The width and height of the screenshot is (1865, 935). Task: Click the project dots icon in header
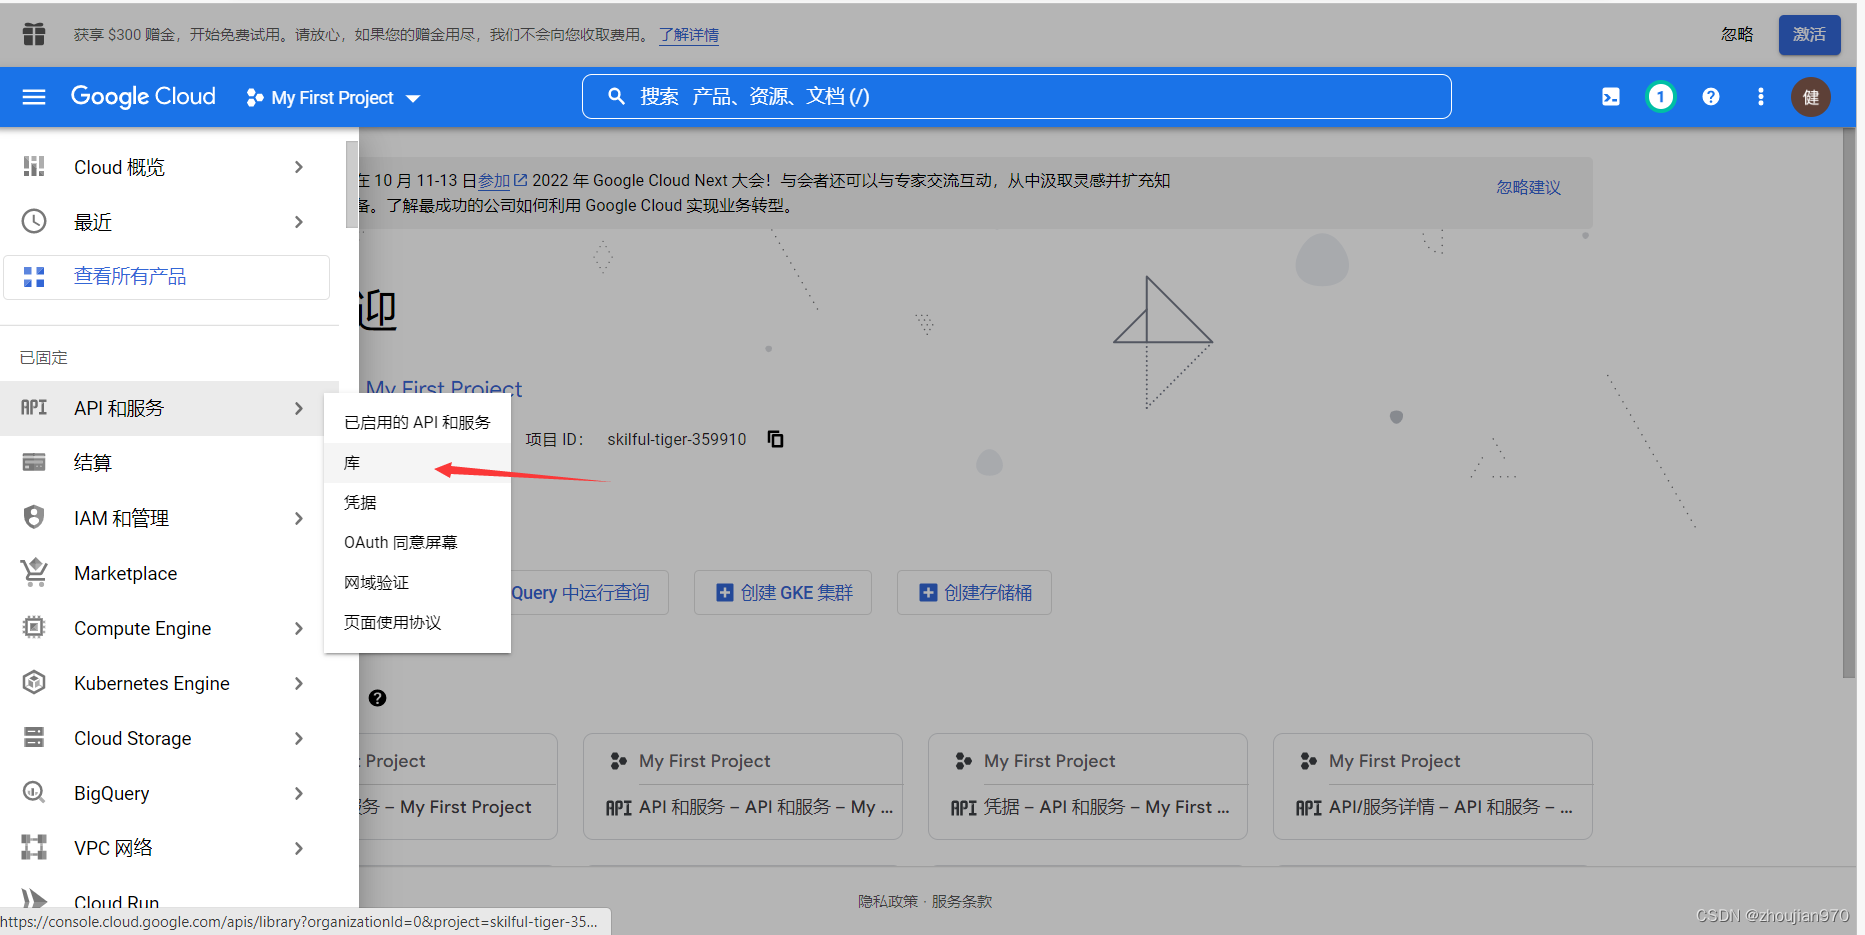click(x=255, y=97)
